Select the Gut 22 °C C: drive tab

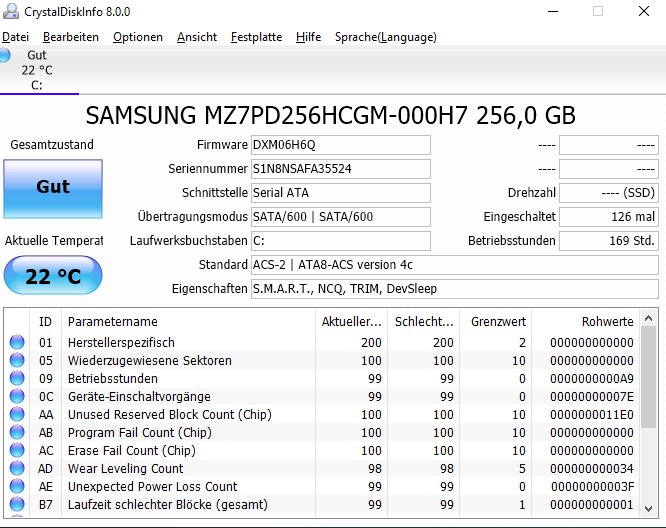coord(39,70)
